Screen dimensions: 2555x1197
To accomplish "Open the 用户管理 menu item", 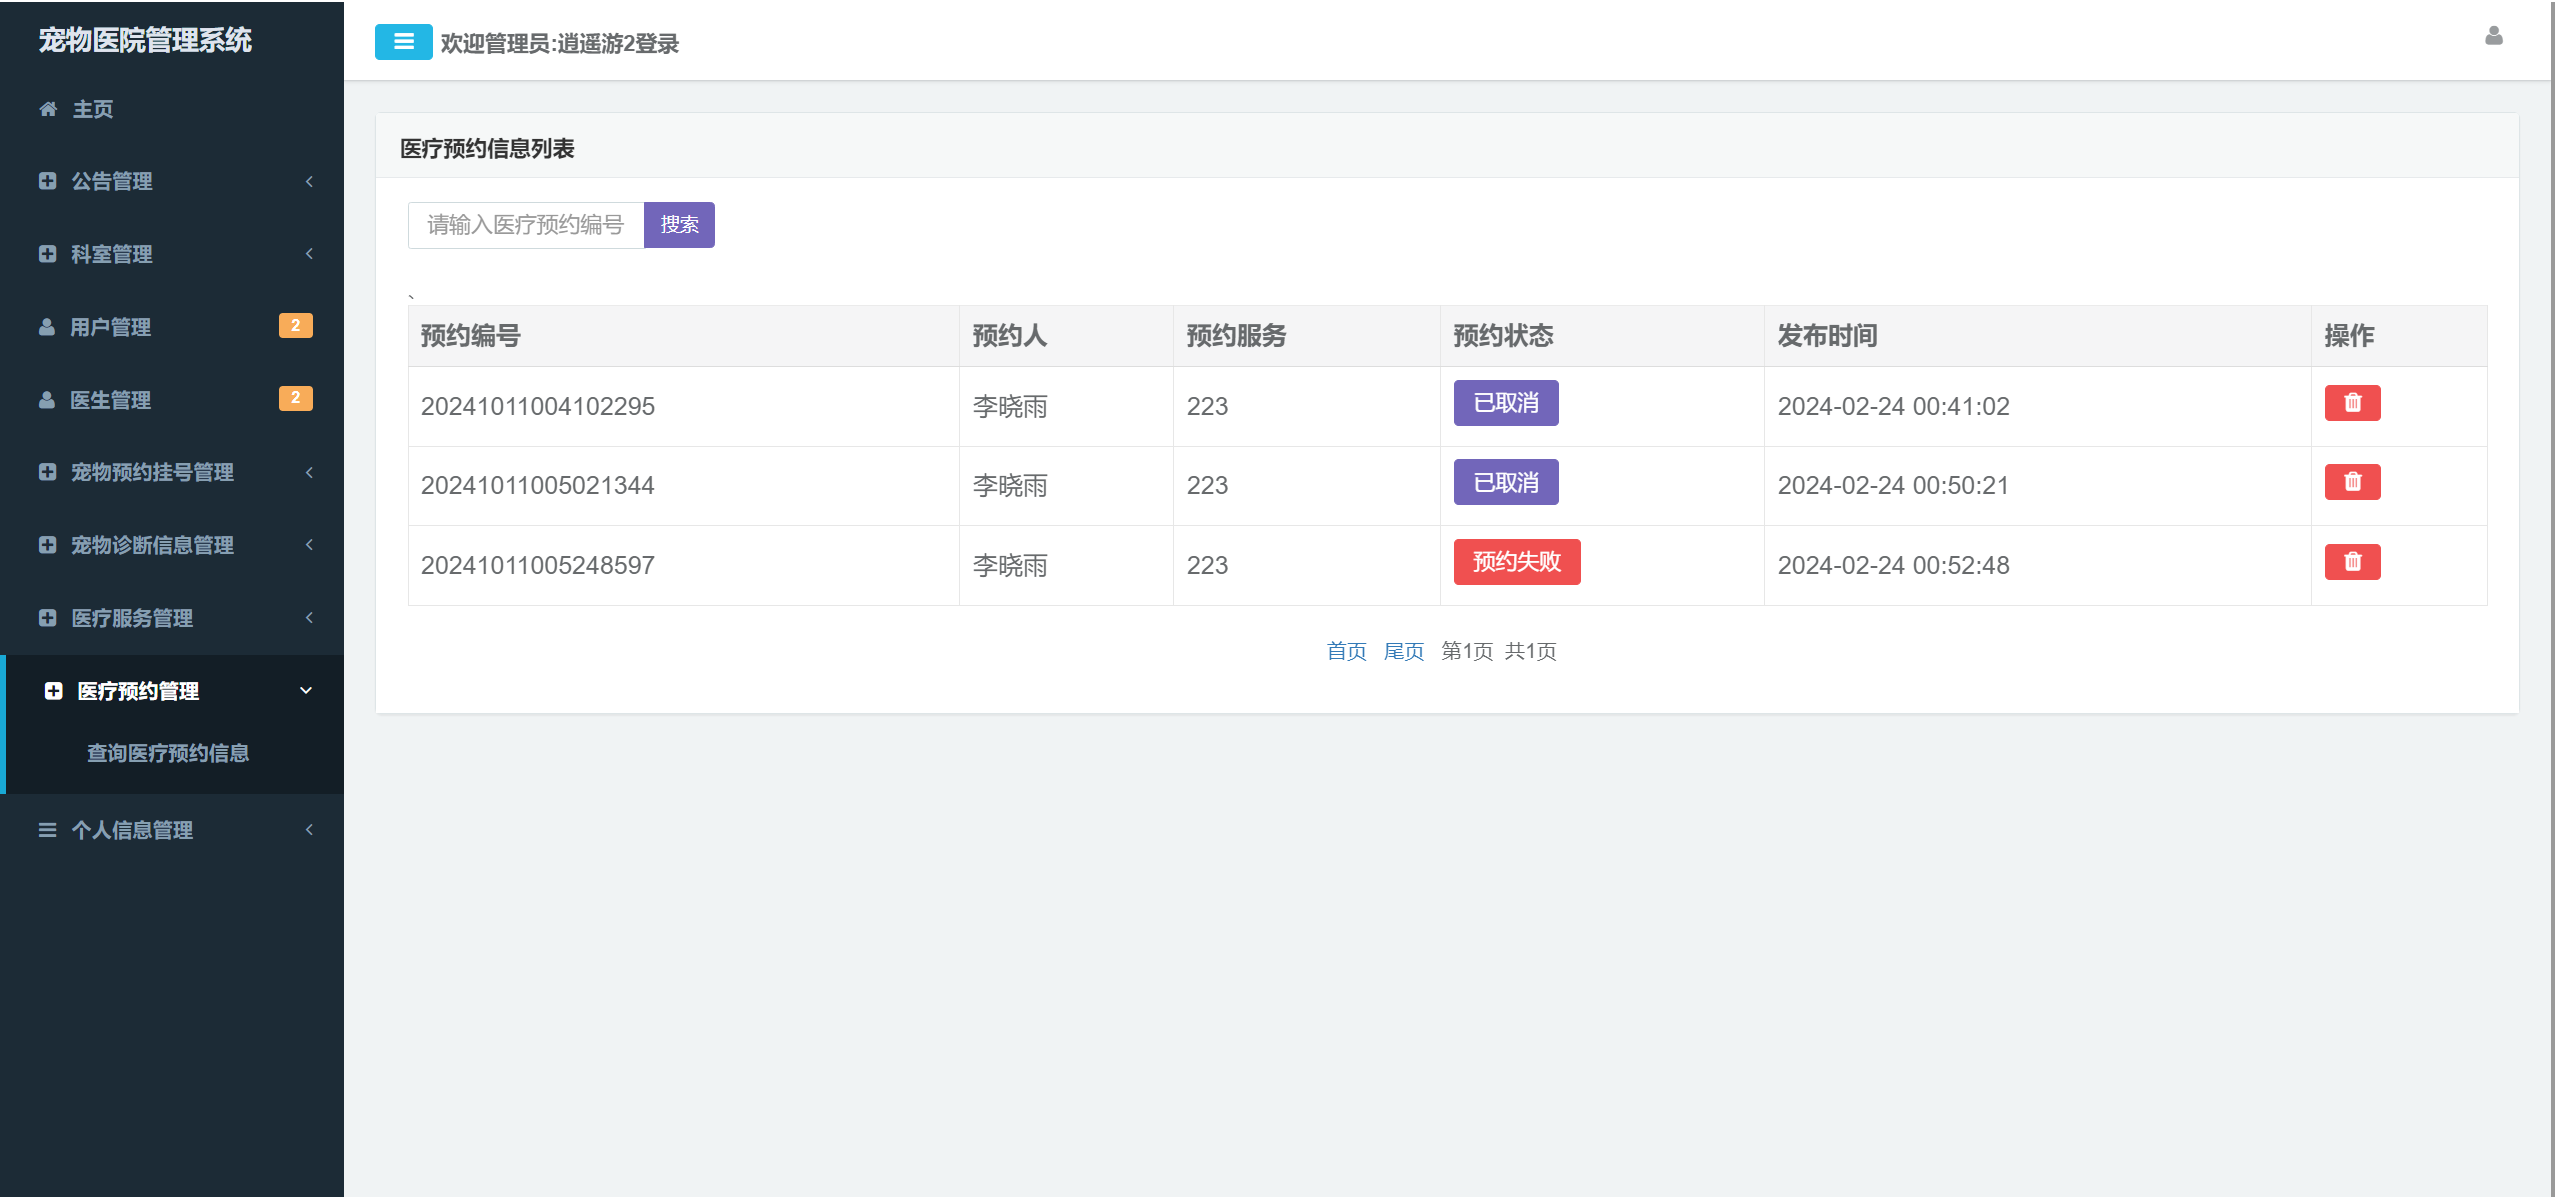I will tap(110, 327).
